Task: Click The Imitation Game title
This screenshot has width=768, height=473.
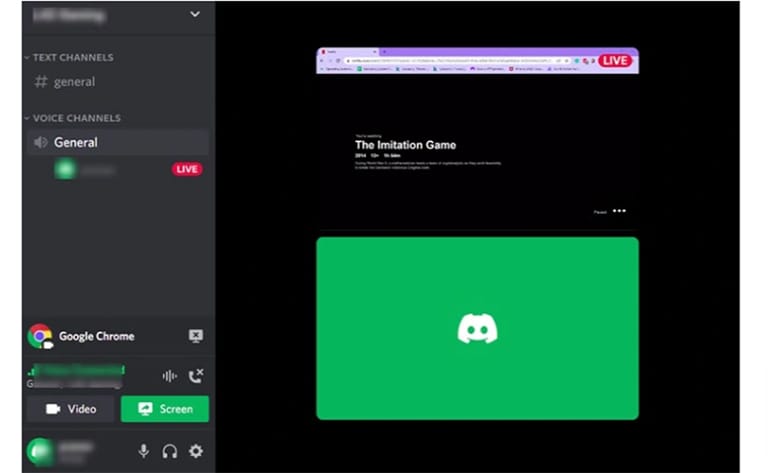Action: click(x=406, y=145)
